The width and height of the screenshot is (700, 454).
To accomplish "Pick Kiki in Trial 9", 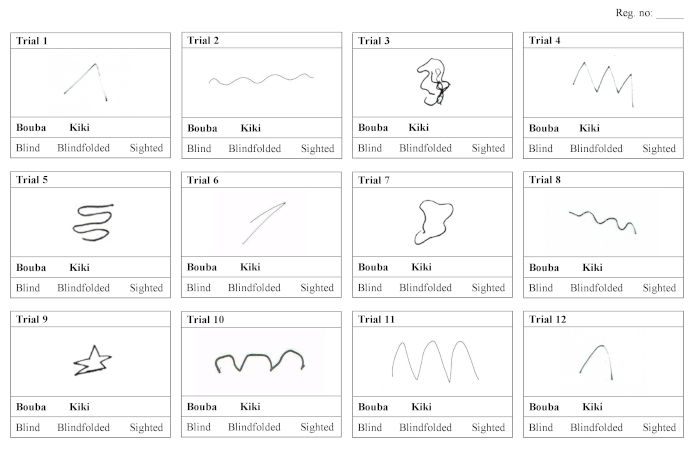I will (x=80, y=407).
